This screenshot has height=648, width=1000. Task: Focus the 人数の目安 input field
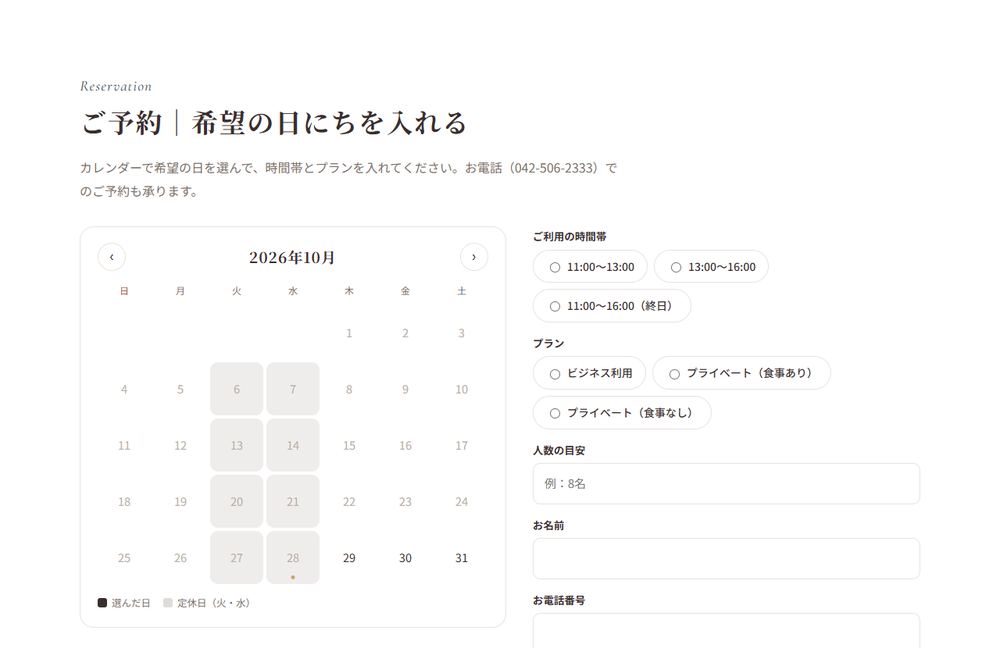(726, 483)
